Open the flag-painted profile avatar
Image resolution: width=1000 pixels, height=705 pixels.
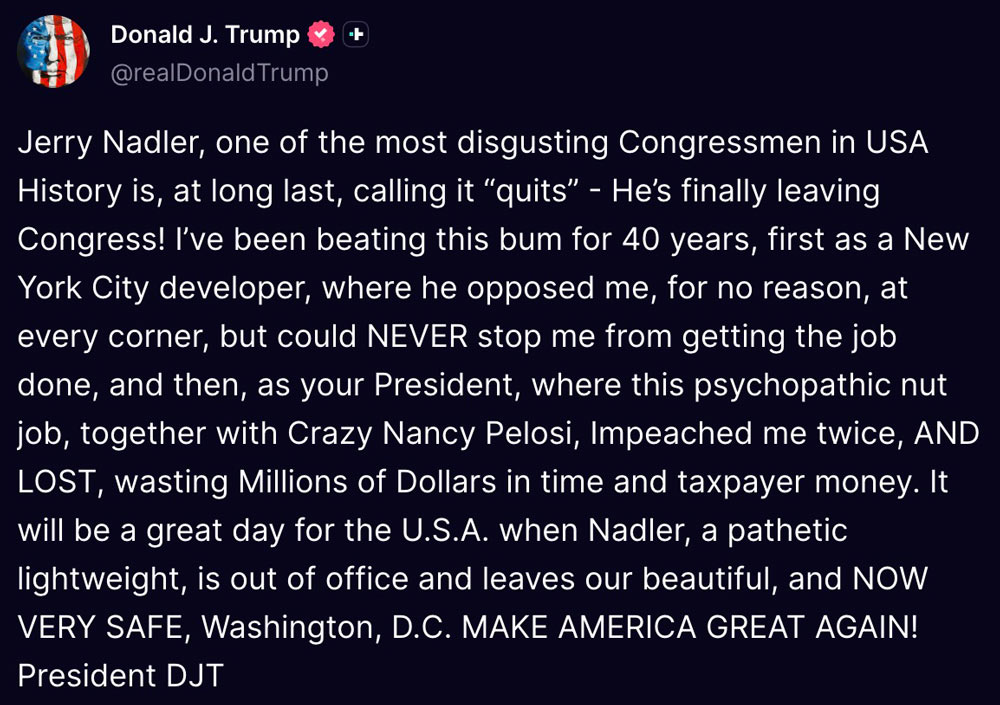click(53, 51)
